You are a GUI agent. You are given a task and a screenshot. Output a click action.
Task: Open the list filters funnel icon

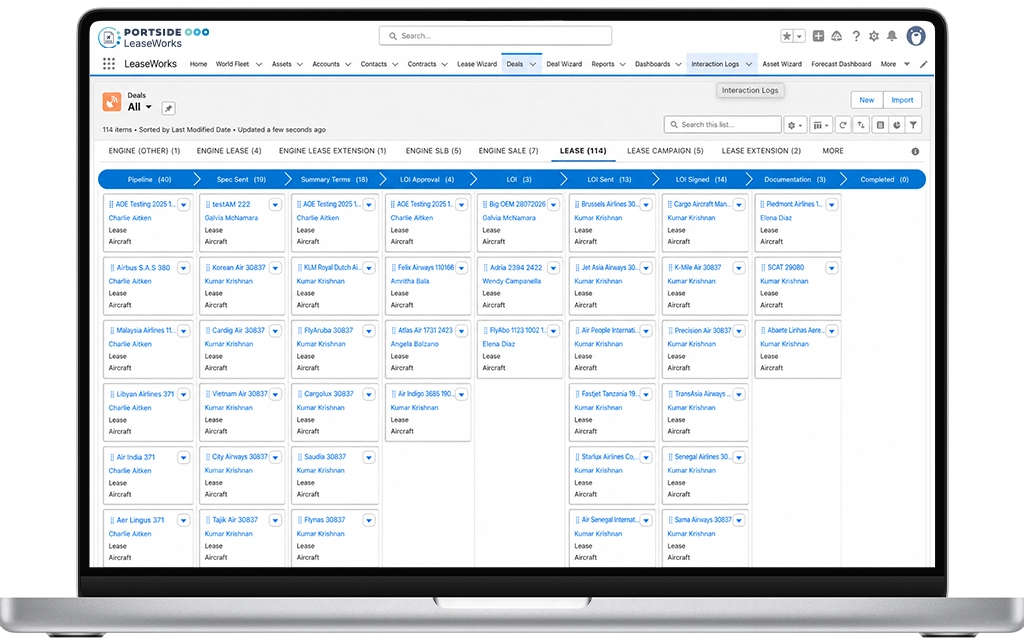tap(914, 125)
